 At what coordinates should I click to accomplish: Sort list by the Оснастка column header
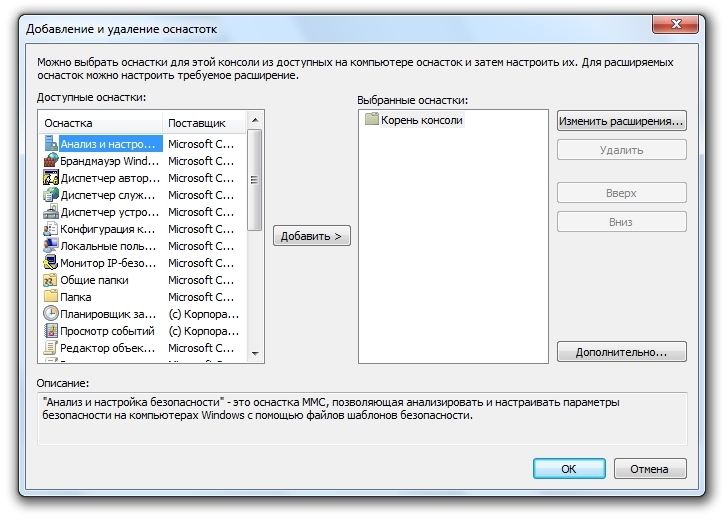100,123
